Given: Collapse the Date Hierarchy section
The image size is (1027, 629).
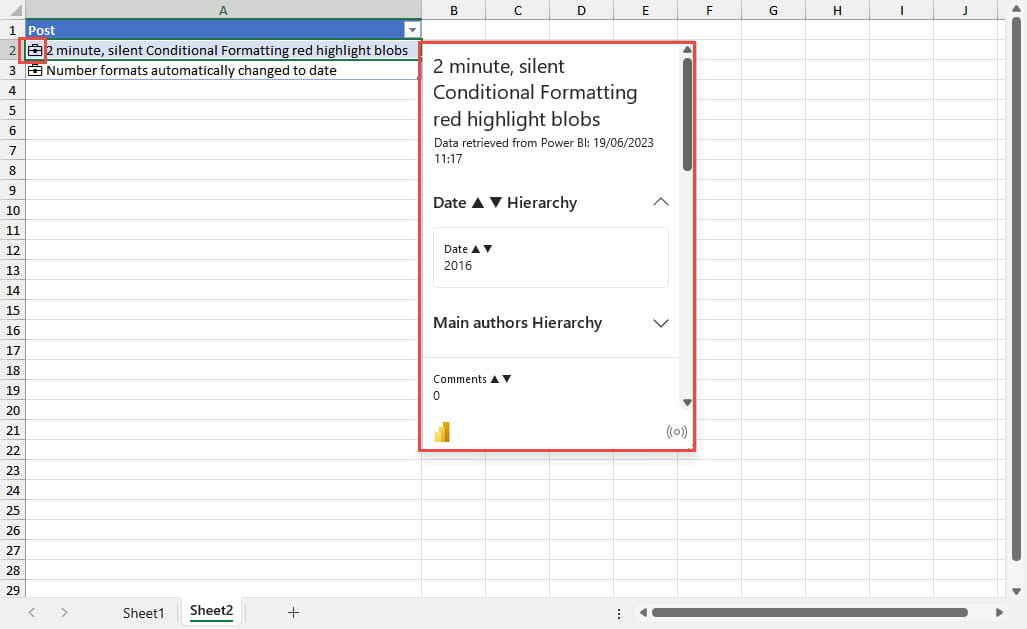Looking at the screenshot, I should [660, 202].
